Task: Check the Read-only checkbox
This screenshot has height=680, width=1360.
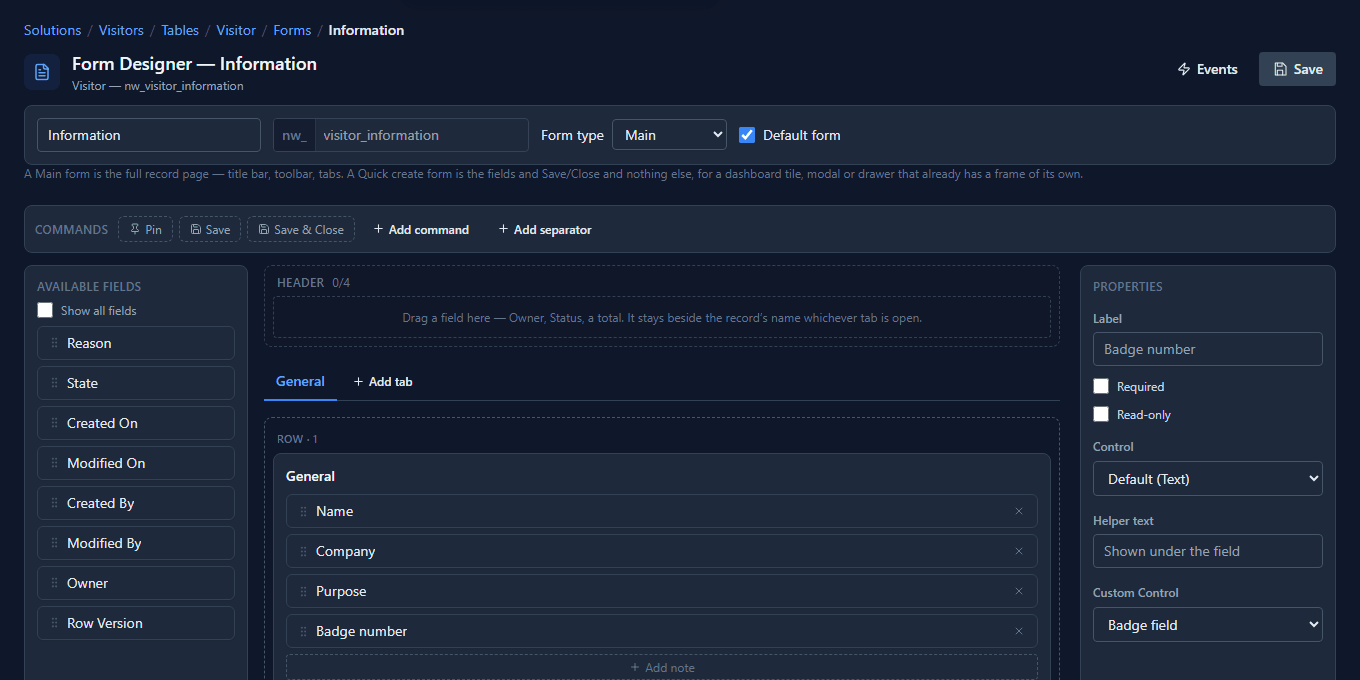Action: (x=1101, y=414)
